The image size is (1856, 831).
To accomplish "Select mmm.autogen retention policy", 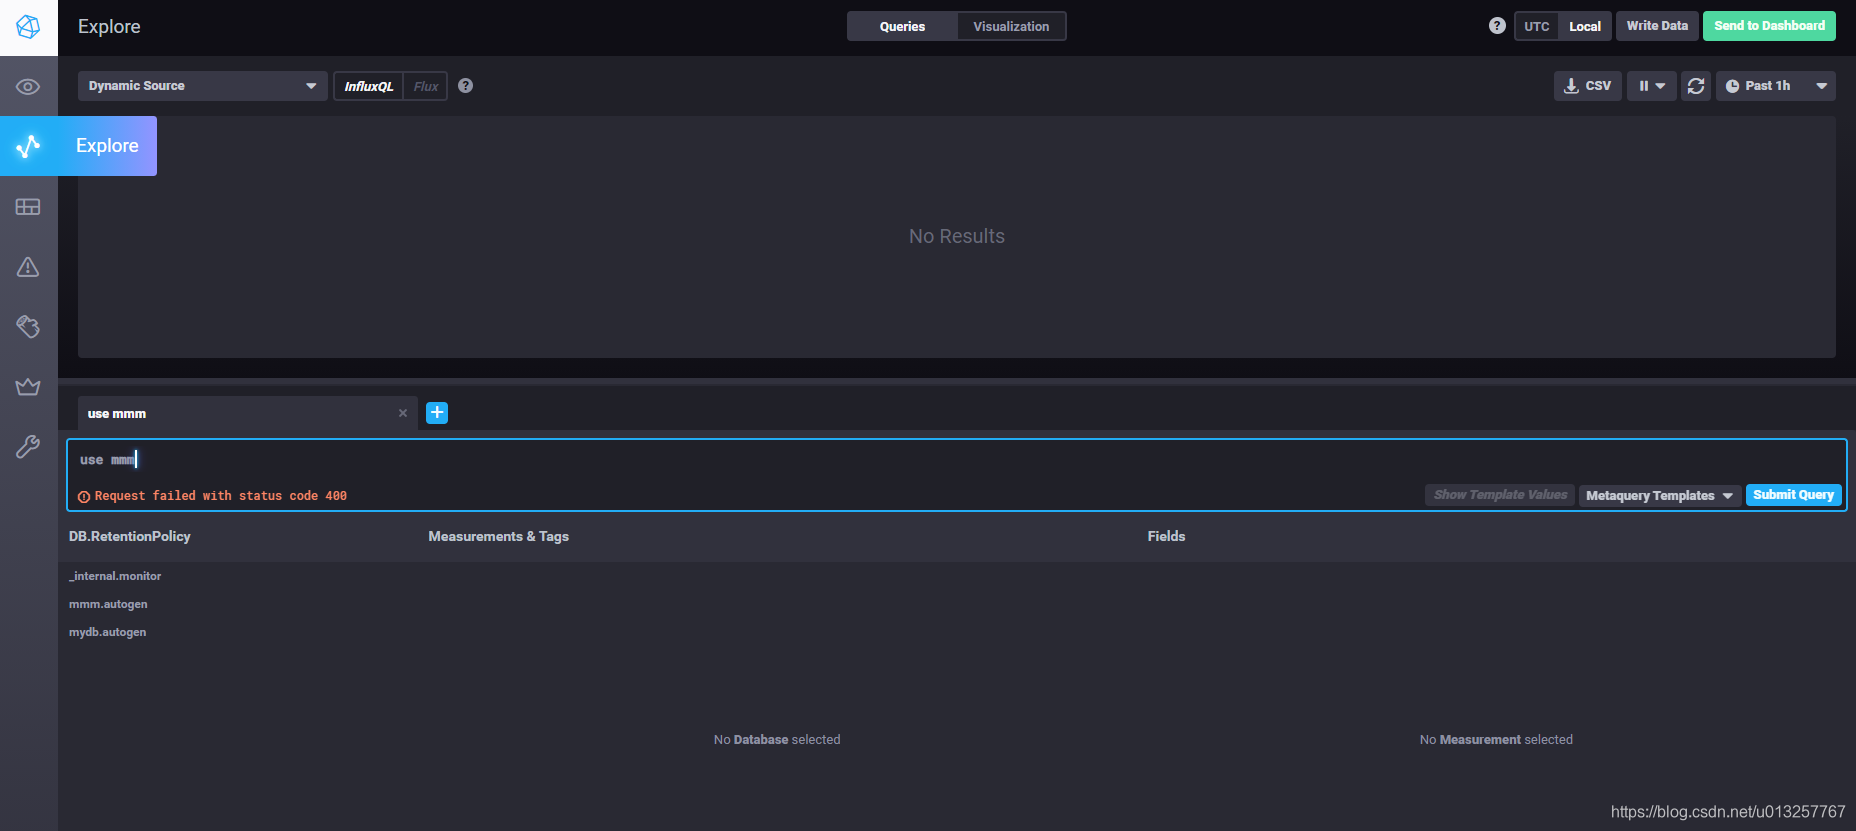I will tap(108, 604).
